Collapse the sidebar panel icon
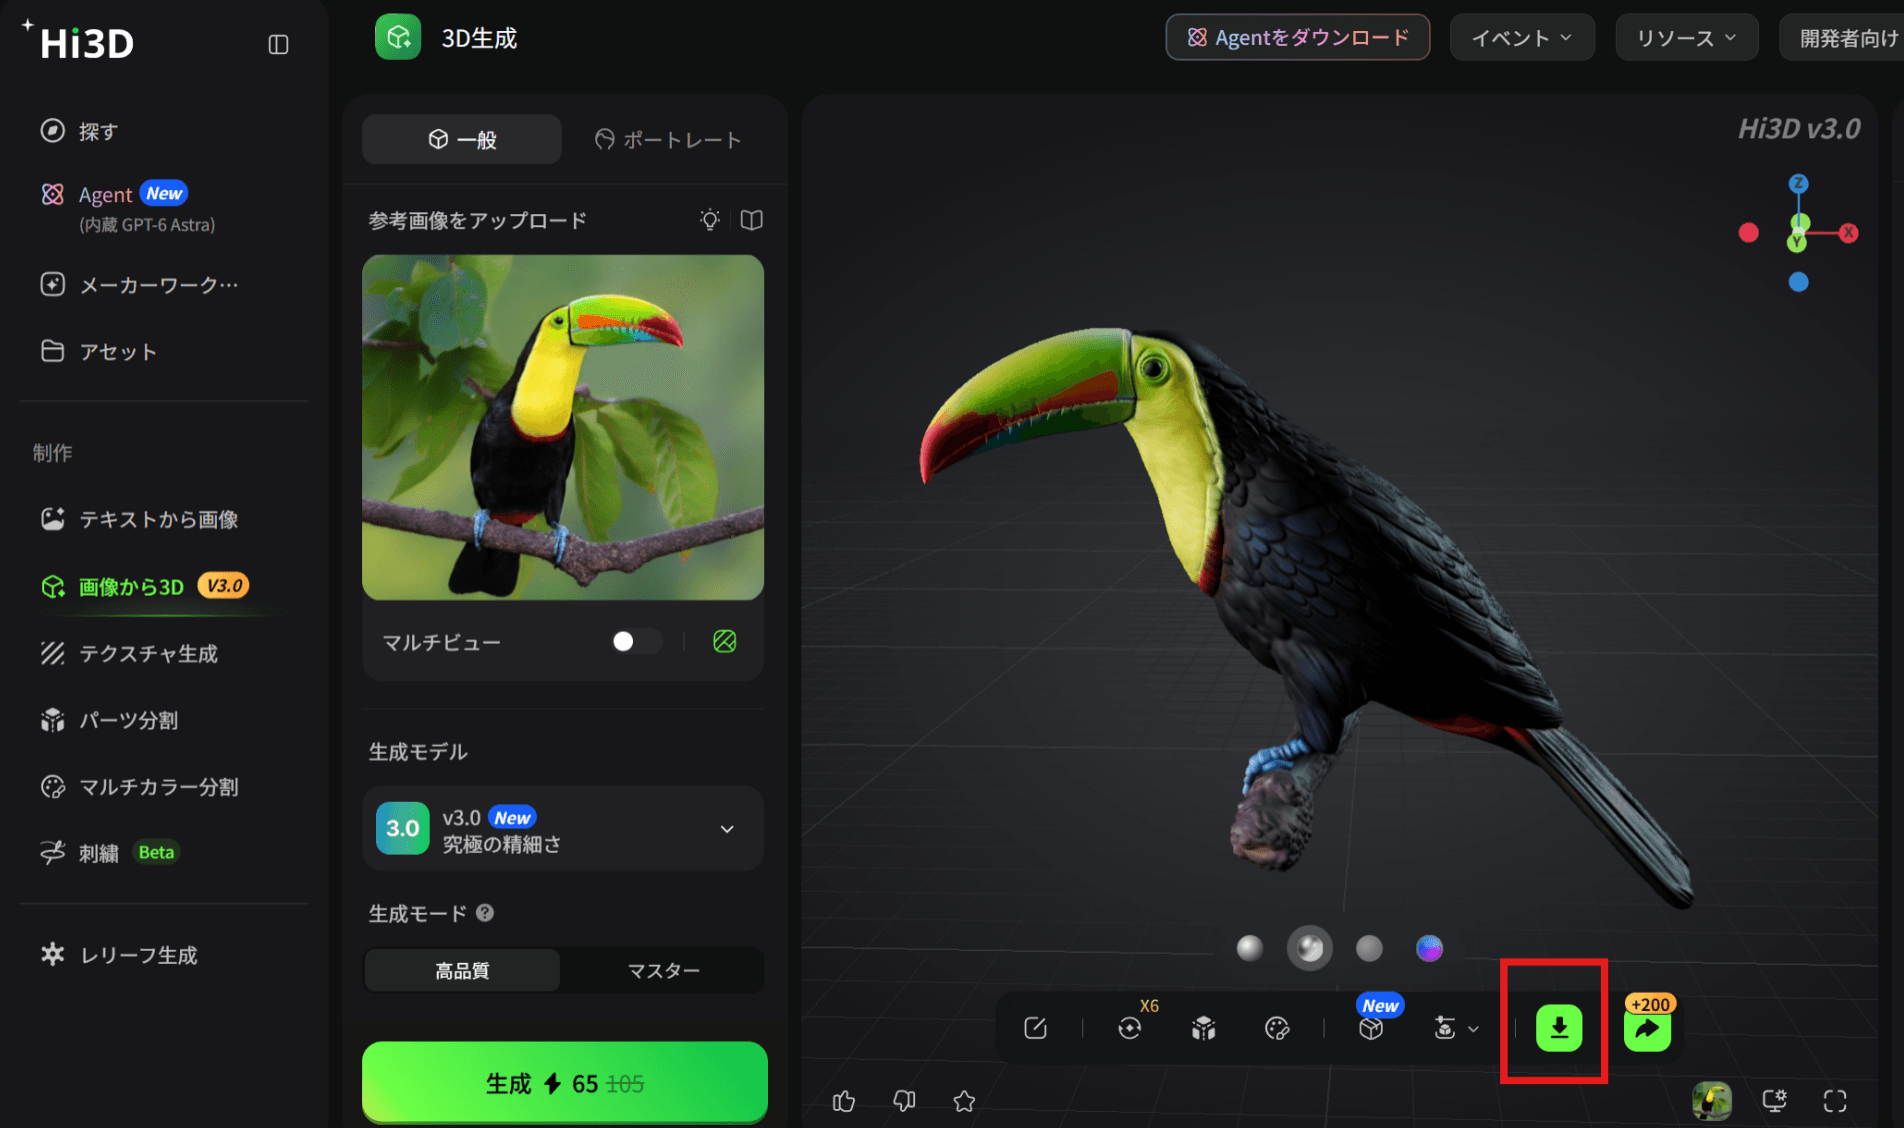1904x1128 pixels. (x=279, y=45)
